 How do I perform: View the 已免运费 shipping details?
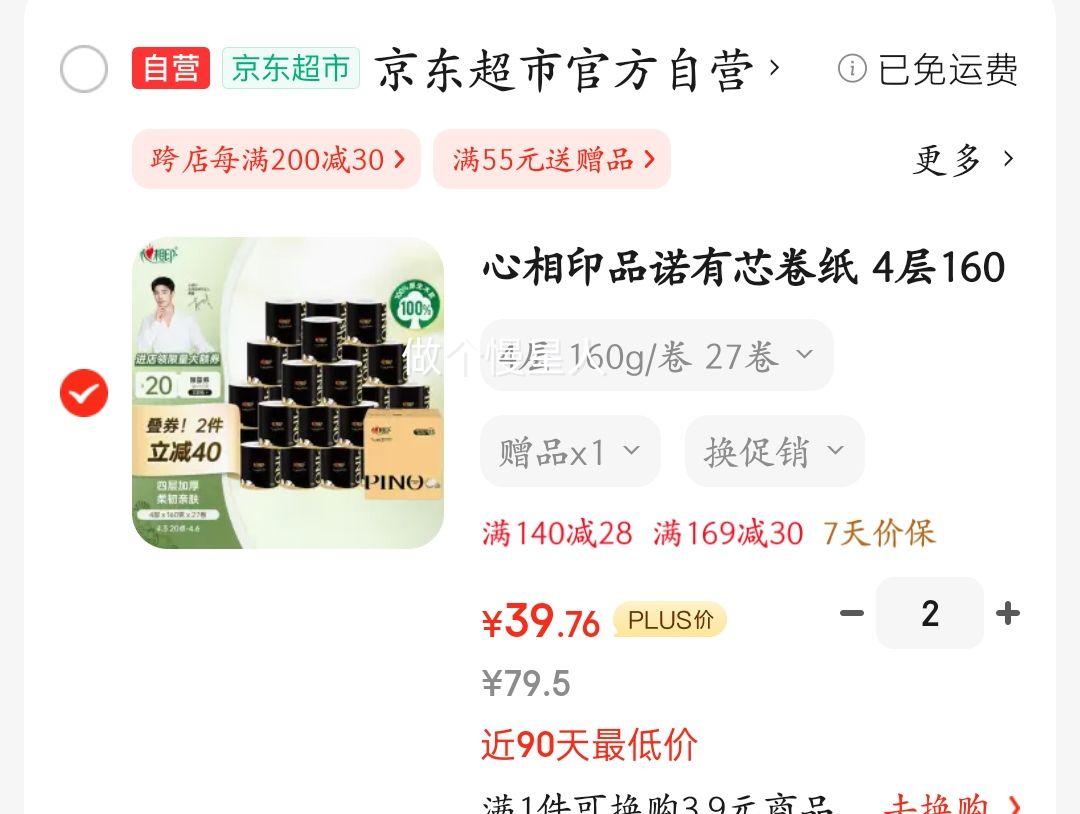pos(948,70)
